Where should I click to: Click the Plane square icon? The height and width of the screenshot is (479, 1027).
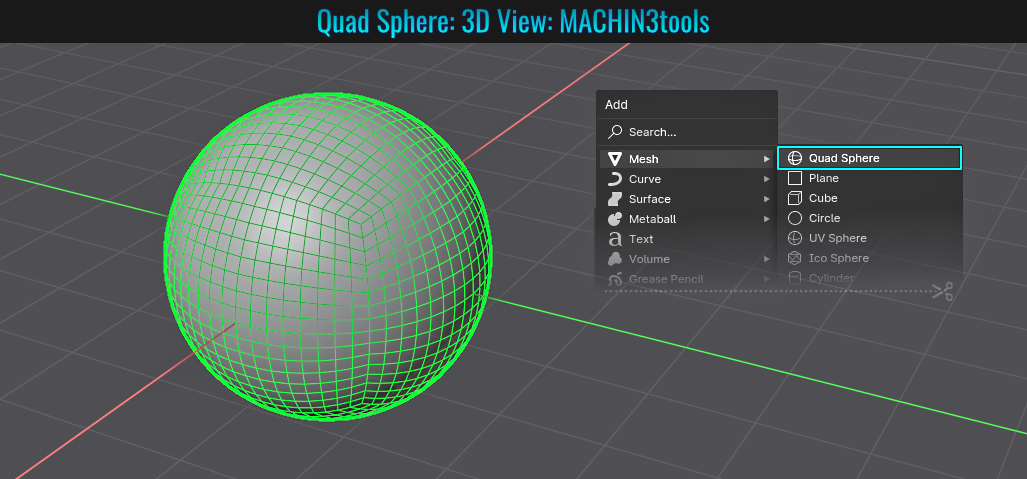794,178
